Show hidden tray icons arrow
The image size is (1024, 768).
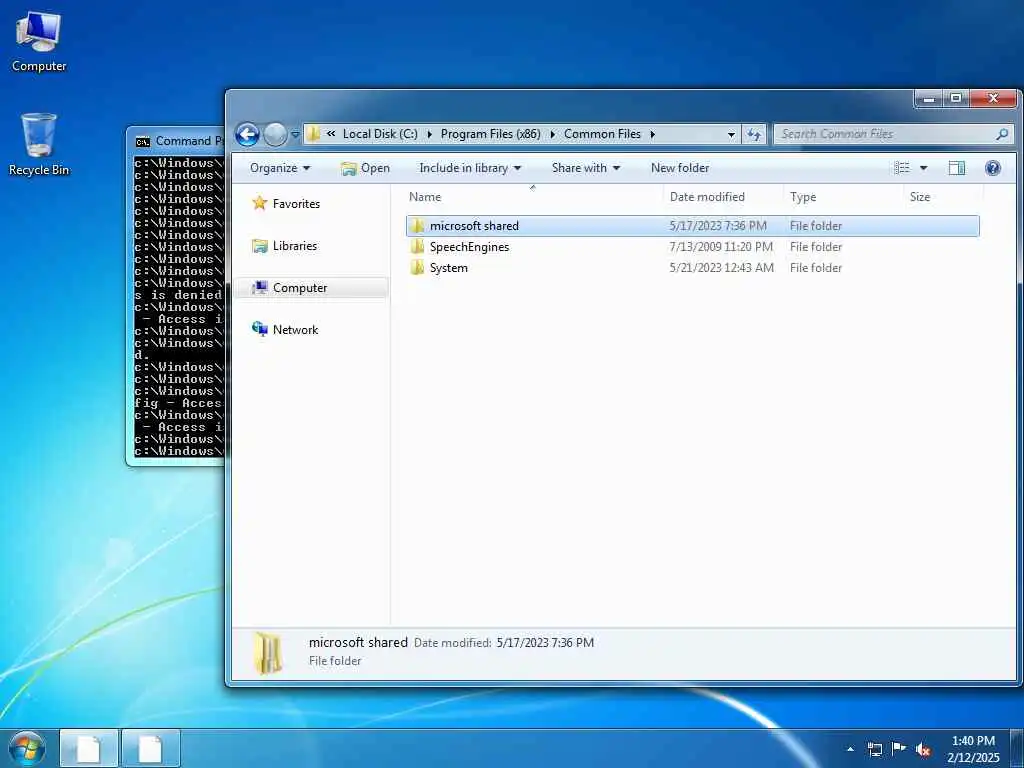[x=850, y=749]
